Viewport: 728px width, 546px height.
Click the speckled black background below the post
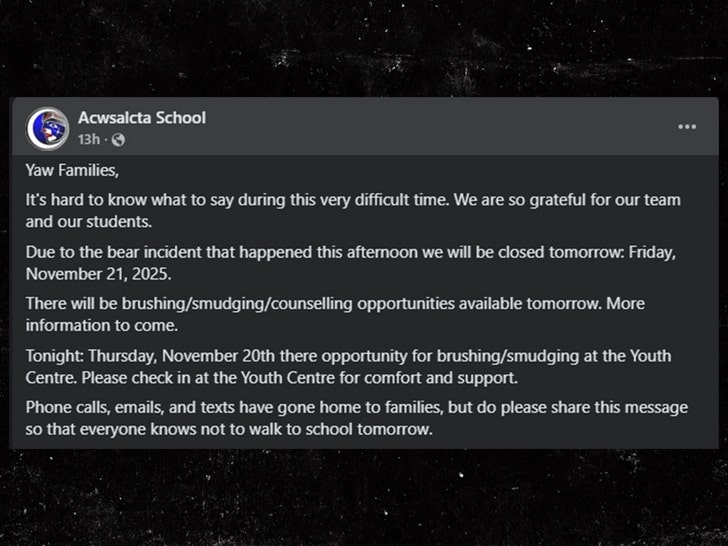(x=364, y=498)
